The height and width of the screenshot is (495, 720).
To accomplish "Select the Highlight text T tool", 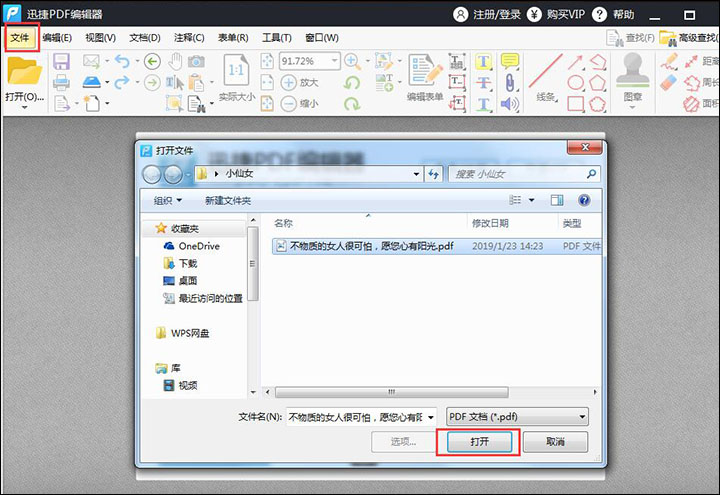I will point(483,62).
